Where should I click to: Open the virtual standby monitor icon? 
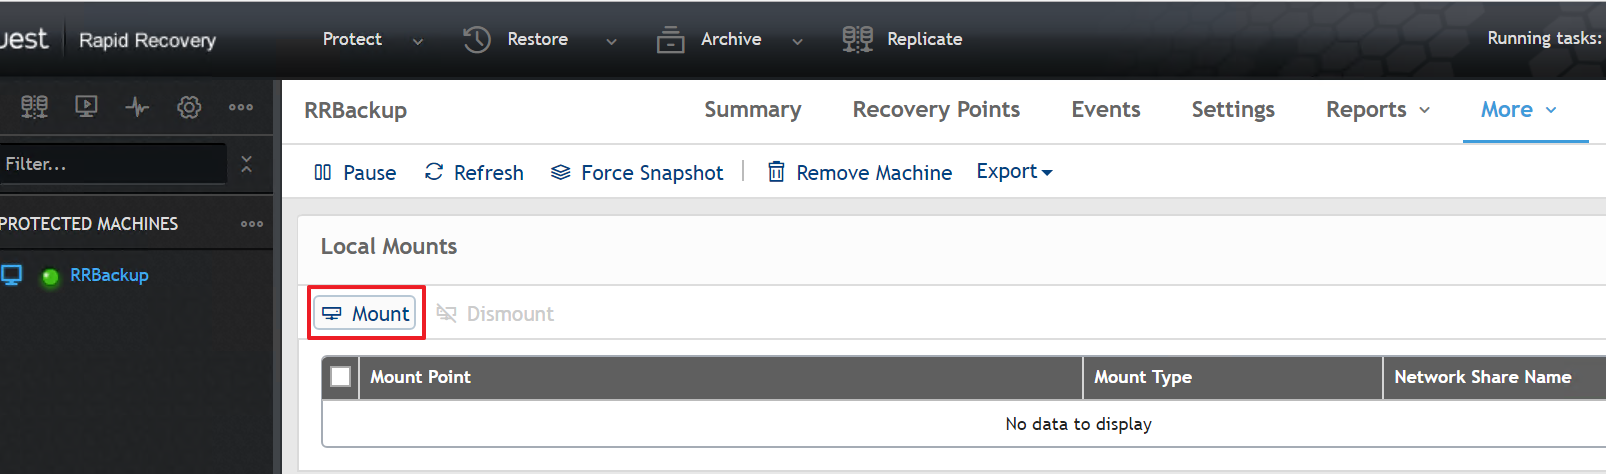87,107
